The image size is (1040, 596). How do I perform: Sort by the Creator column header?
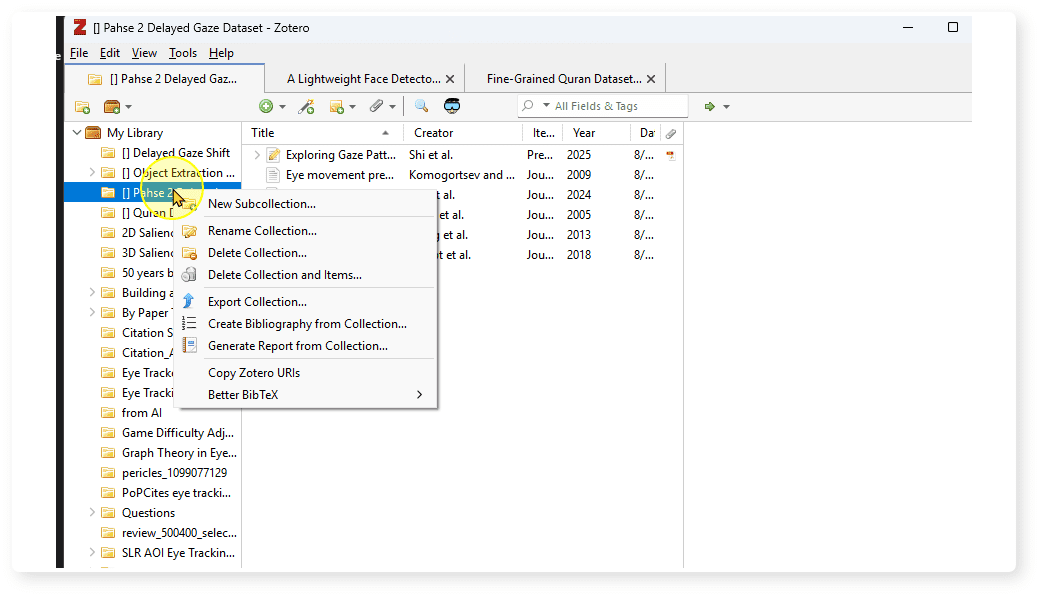pos(463,133)
